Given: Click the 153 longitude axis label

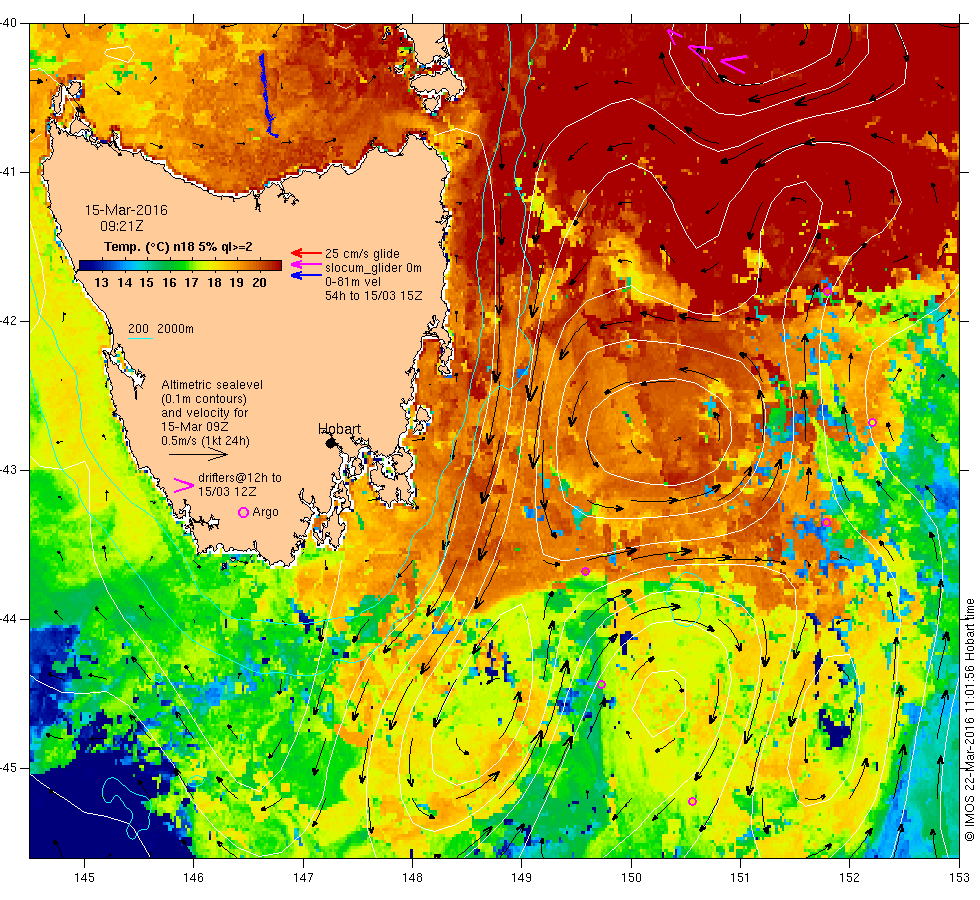Looking at the screenshot, I should (x=959, y=878).
